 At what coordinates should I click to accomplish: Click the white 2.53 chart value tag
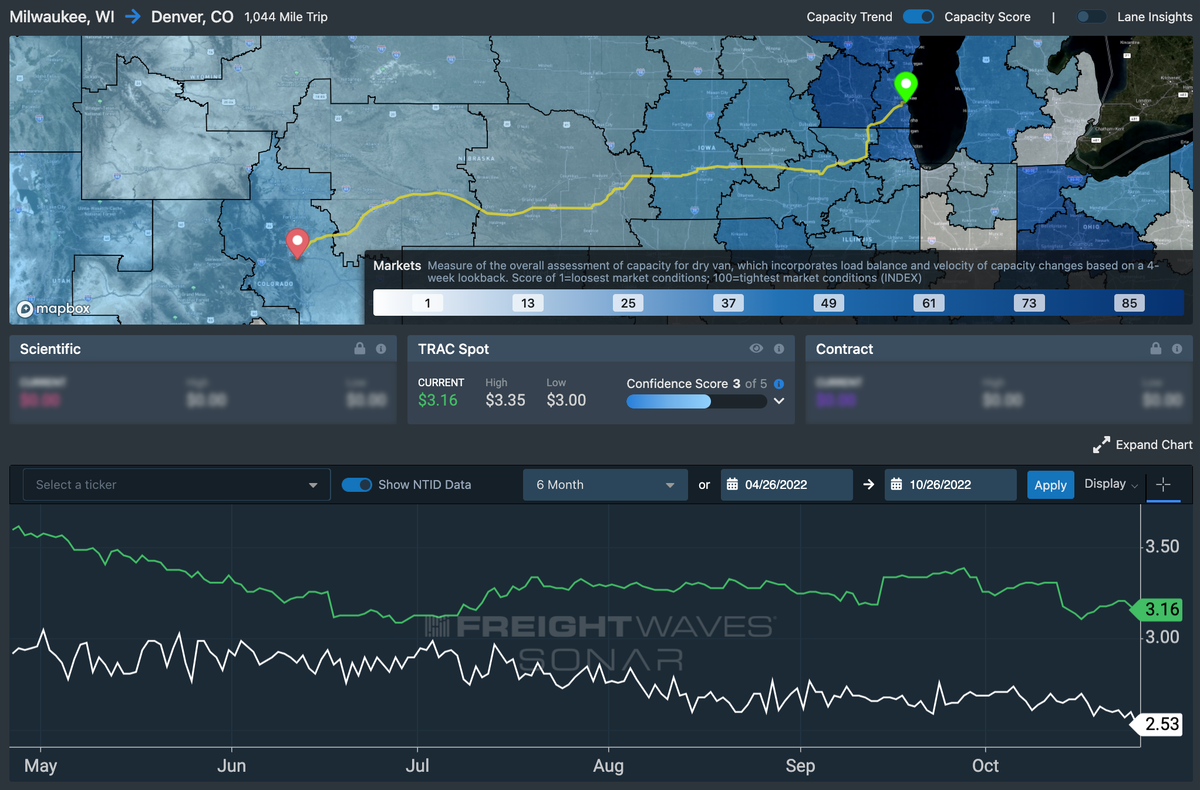tap(1158, 724)
